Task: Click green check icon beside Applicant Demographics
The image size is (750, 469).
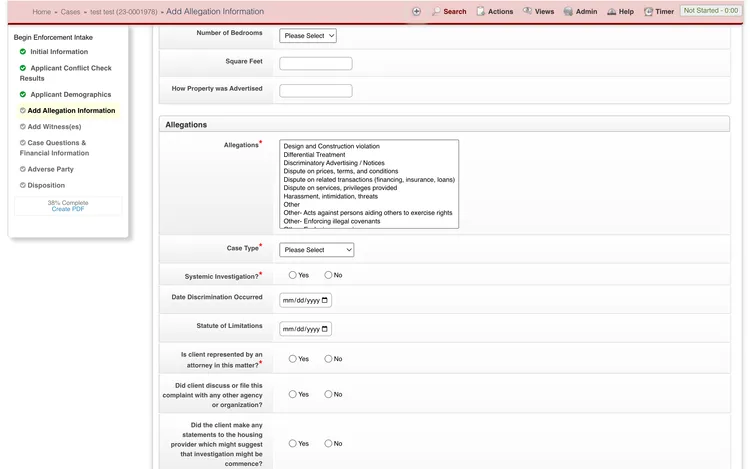Action: click(22, 94)
